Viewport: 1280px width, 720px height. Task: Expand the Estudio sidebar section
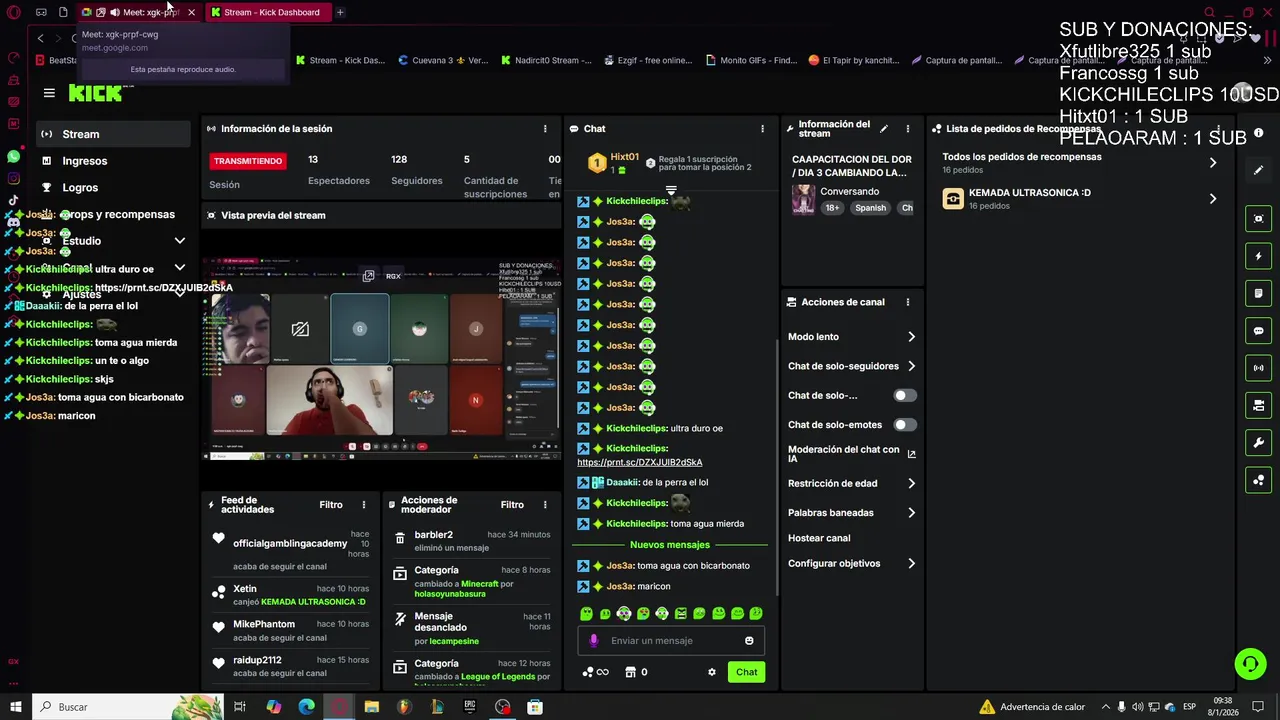[112, 241]
